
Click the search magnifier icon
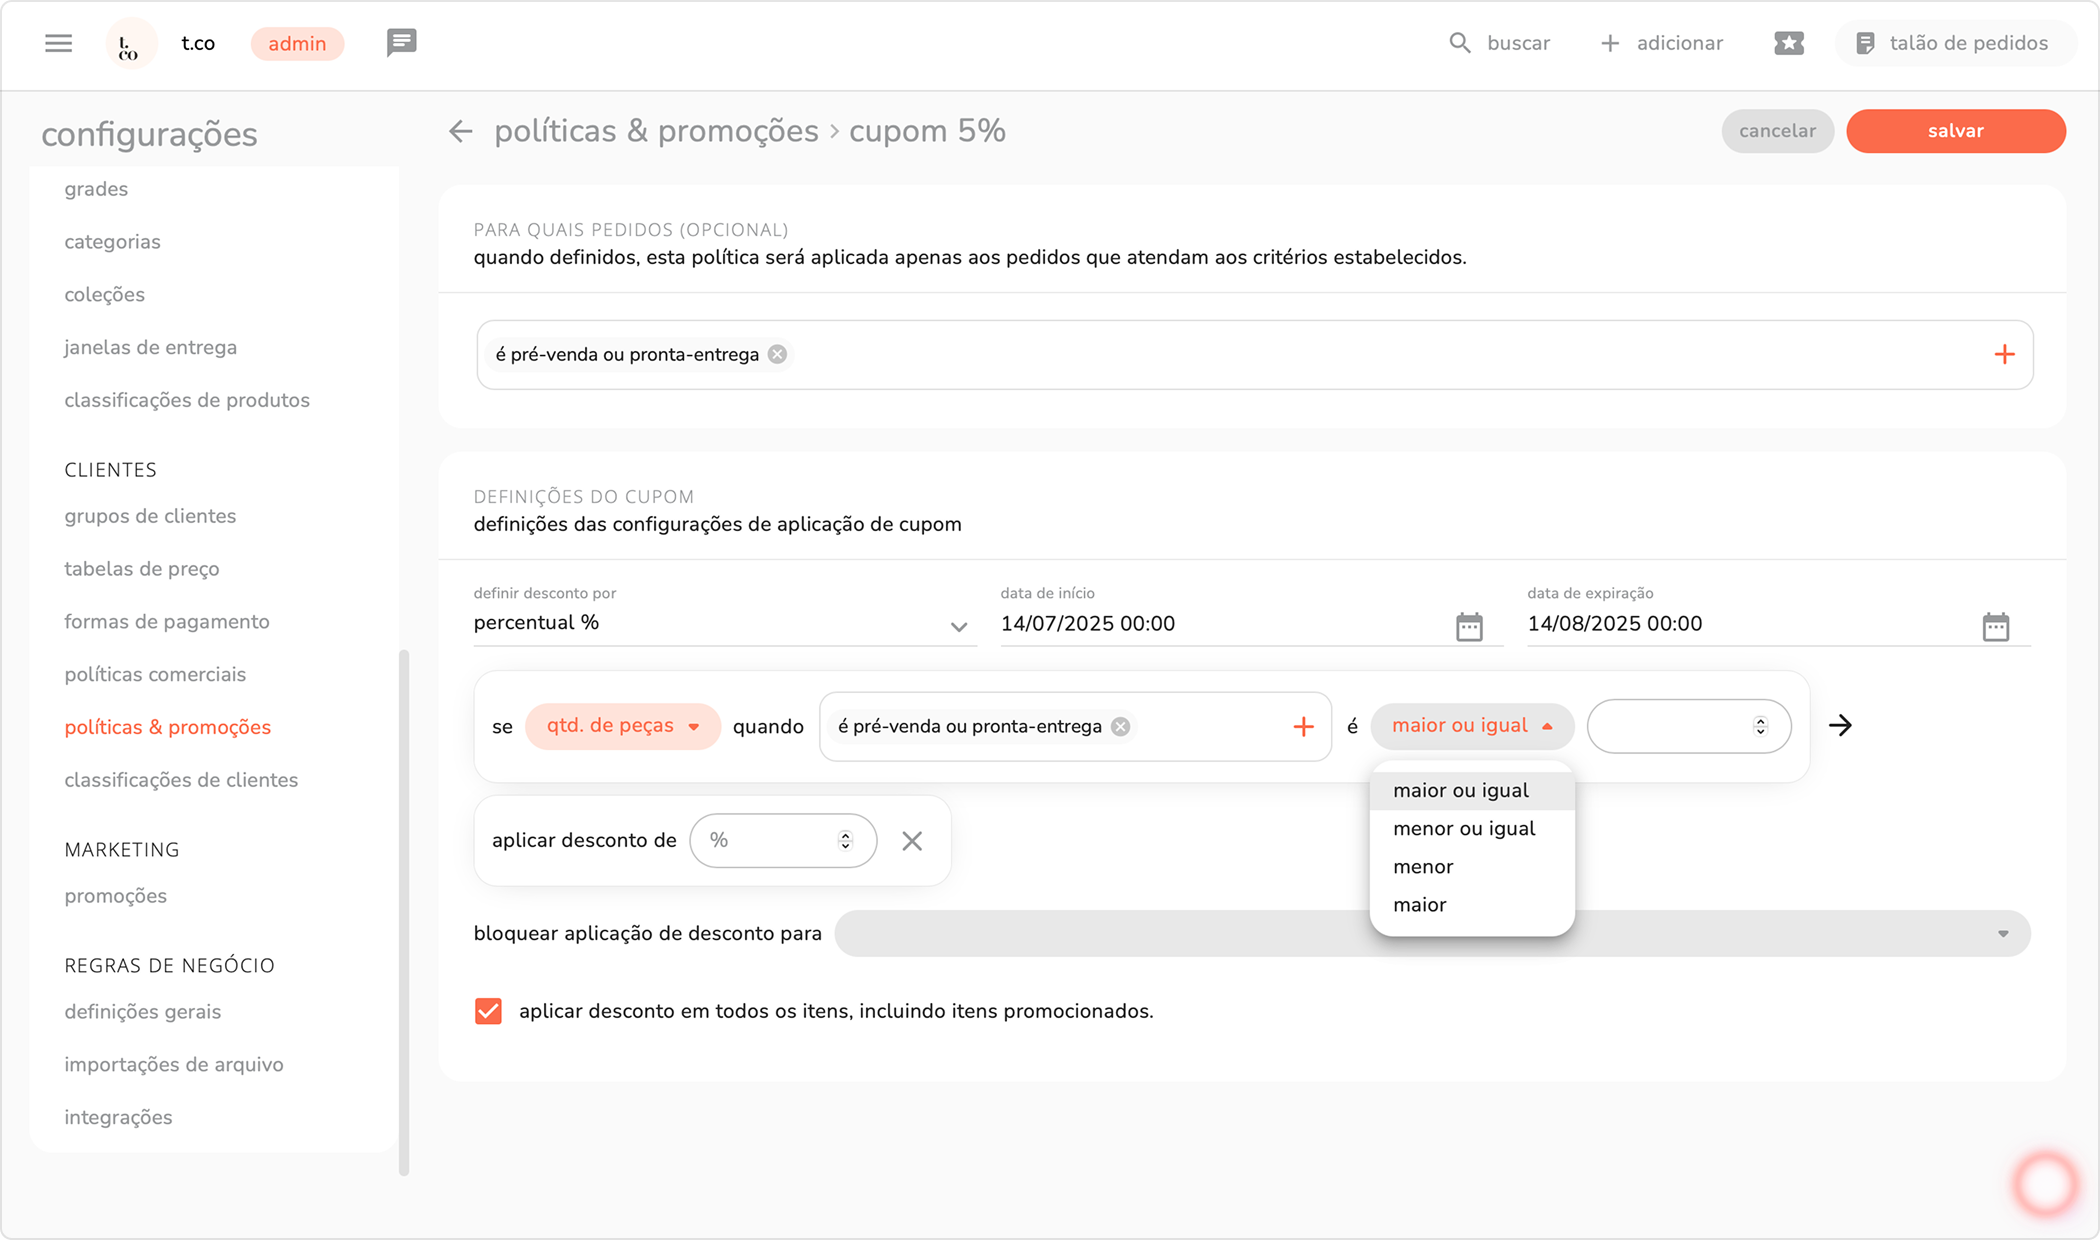pos(1460,43)
